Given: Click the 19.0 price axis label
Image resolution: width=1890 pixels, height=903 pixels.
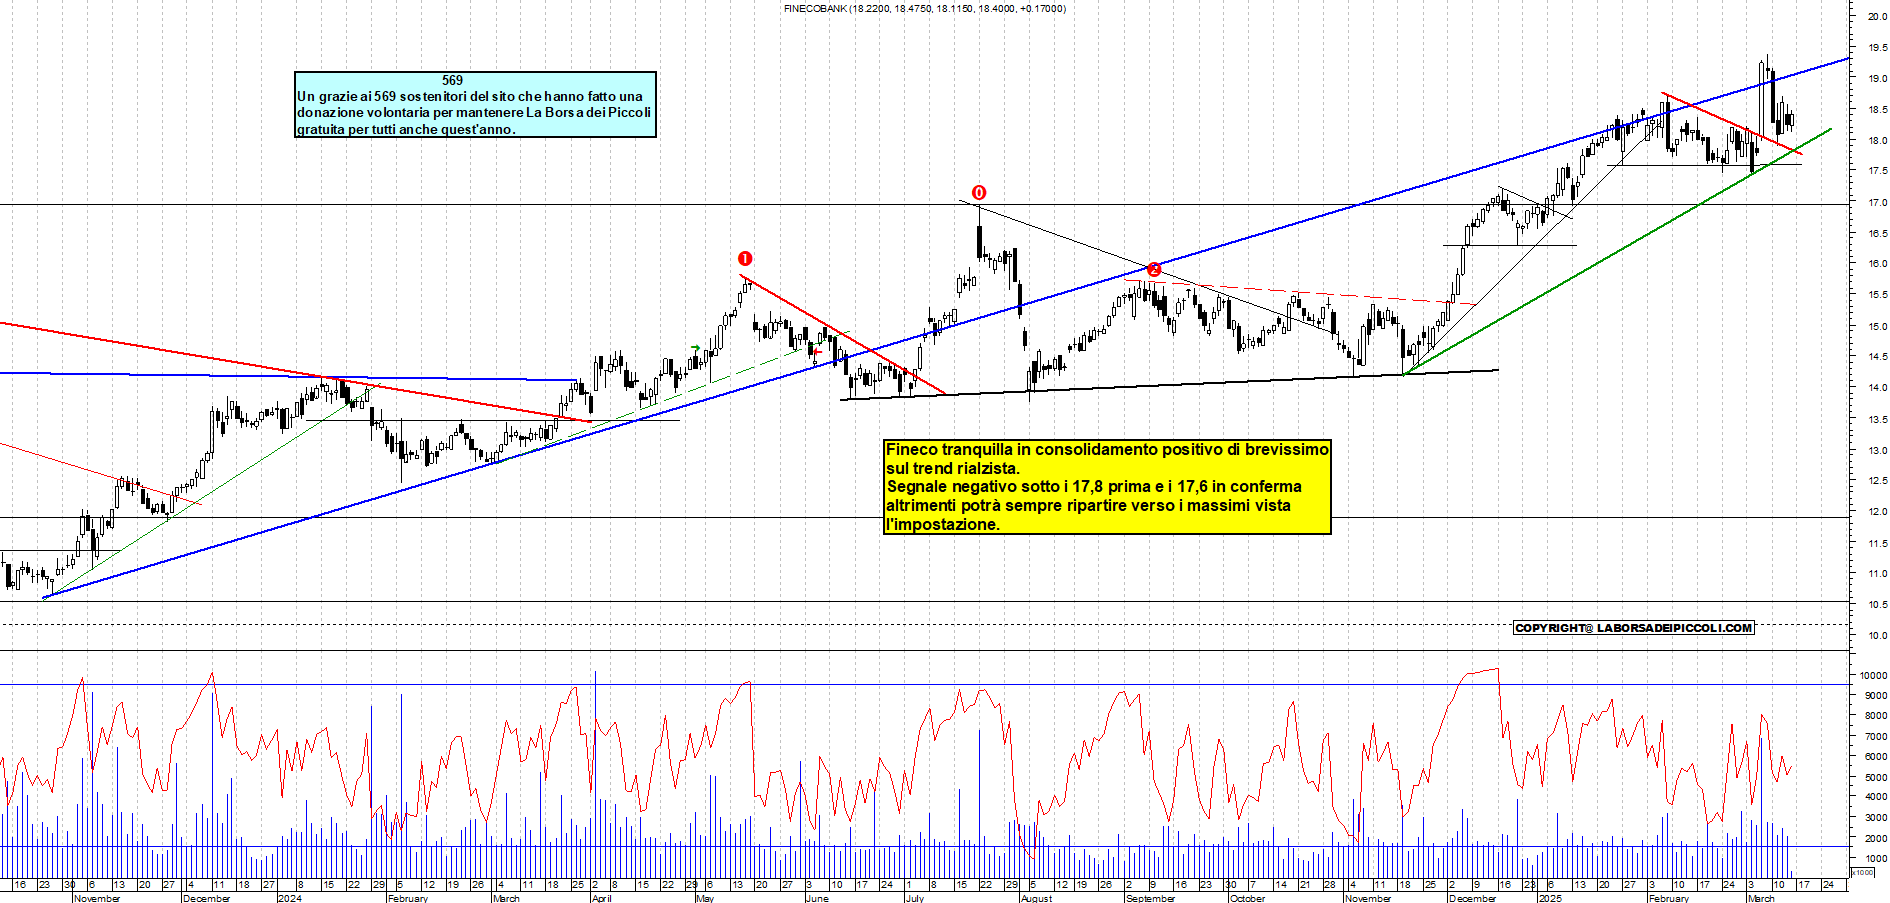Looking at the screenshot, I should pos(1877,78).
